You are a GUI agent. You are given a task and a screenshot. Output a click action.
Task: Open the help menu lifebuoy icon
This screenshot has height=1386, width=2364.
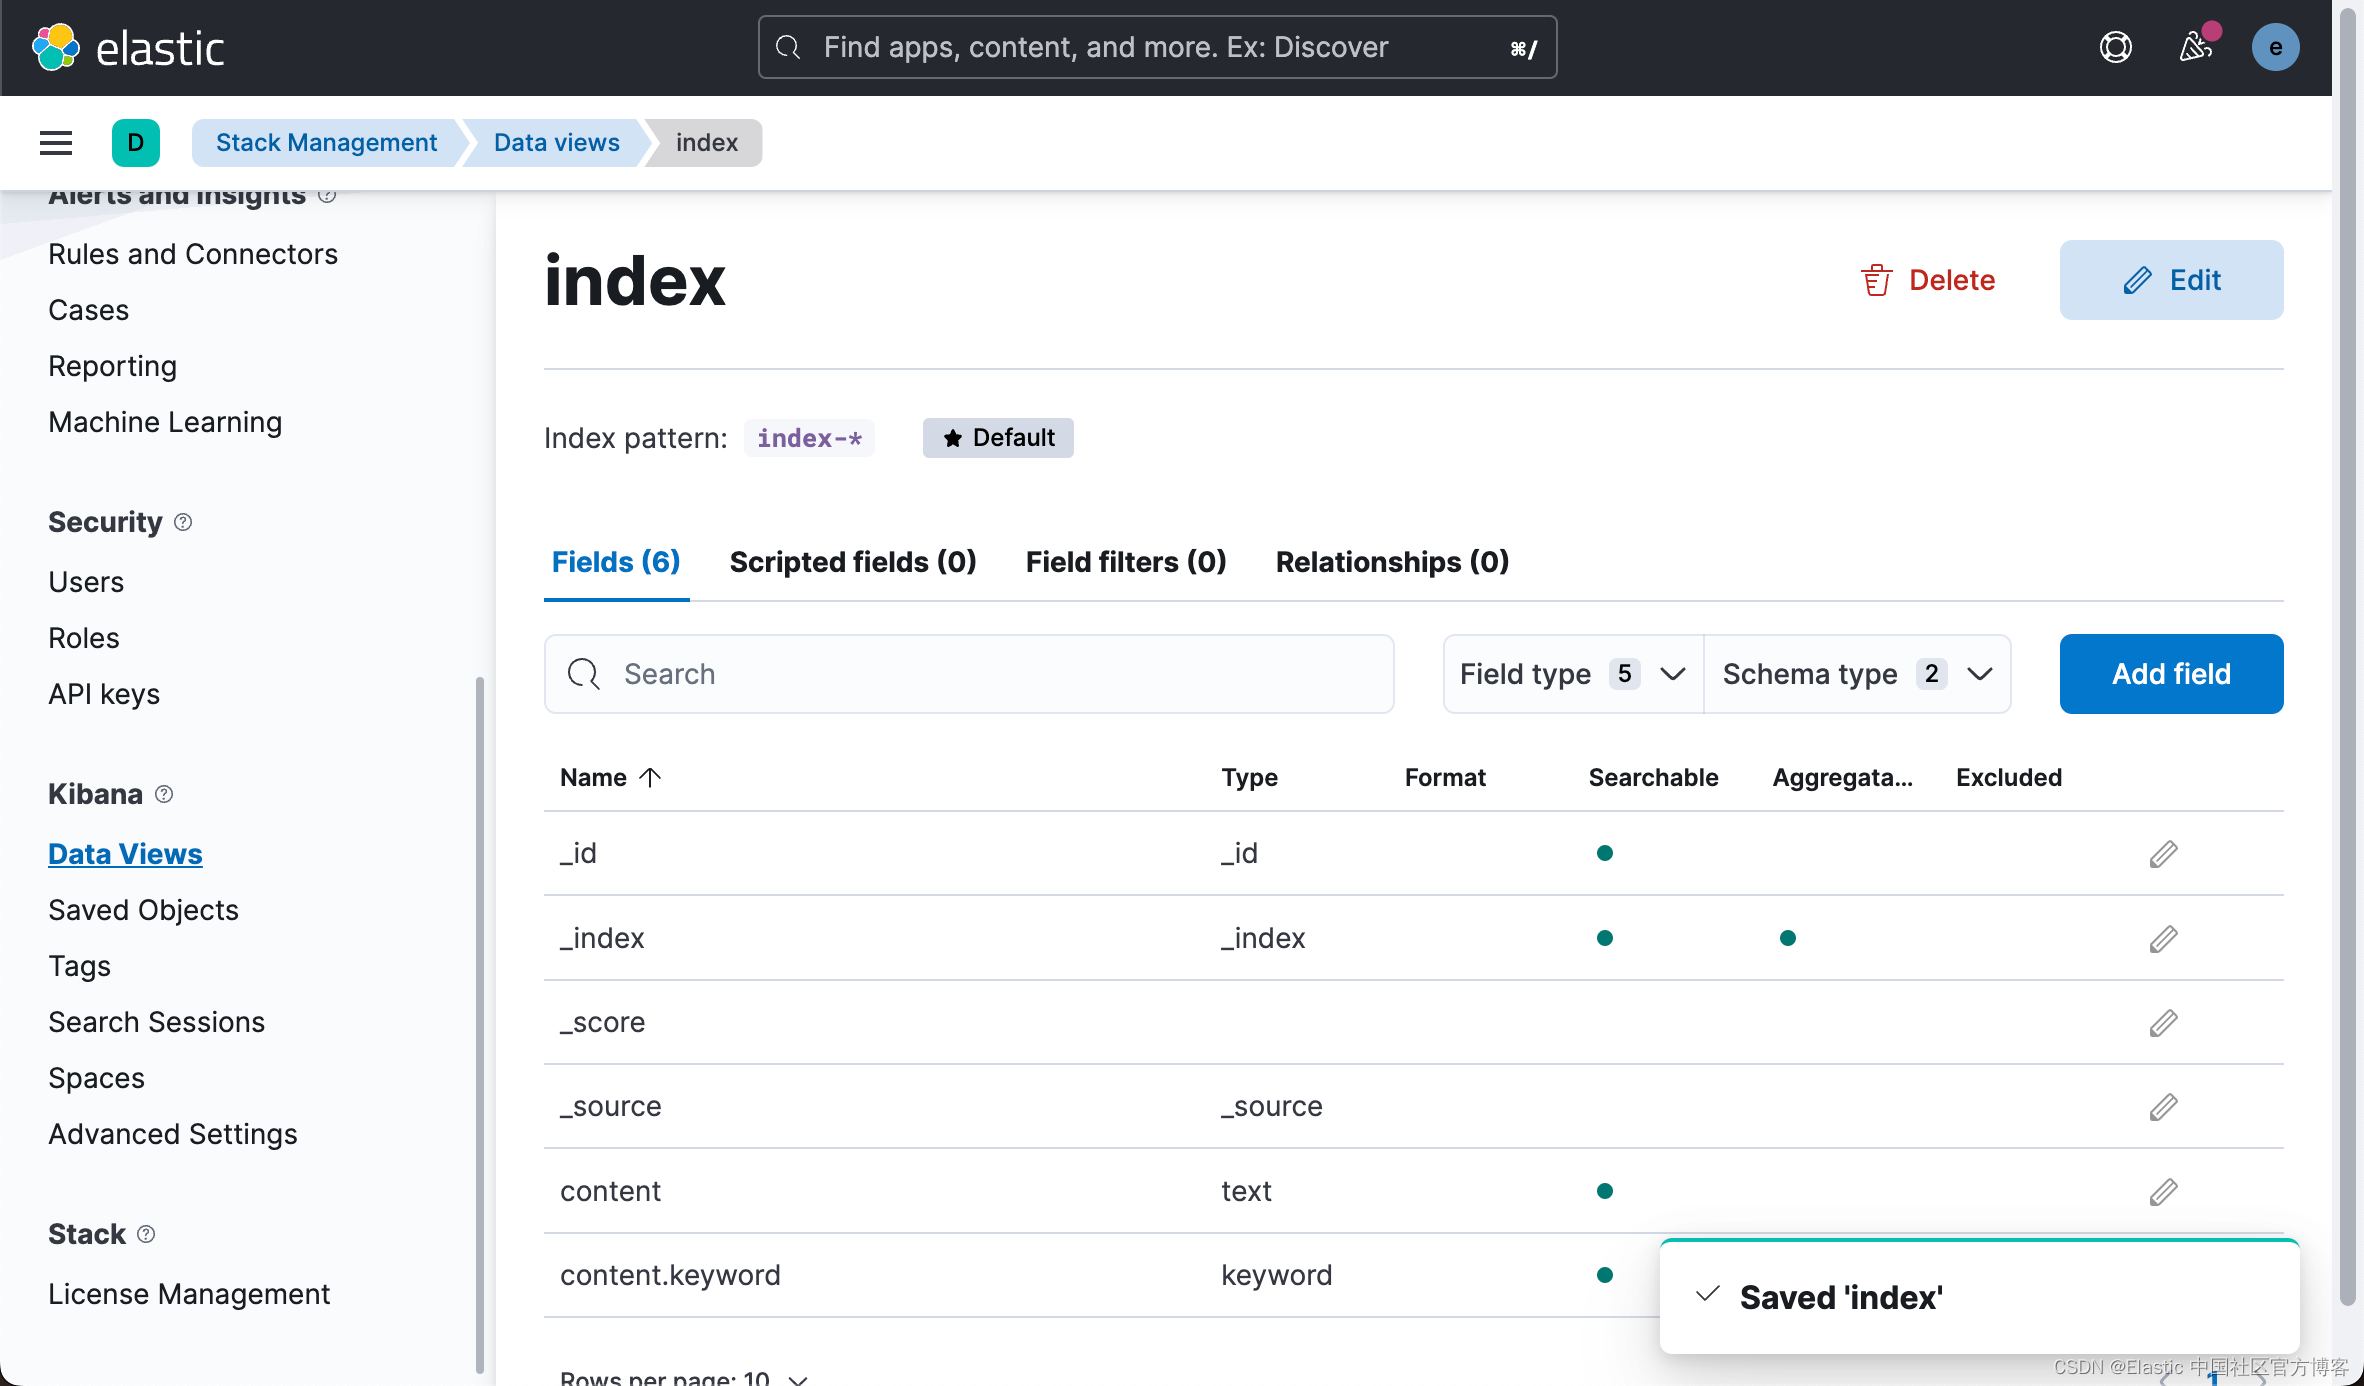click(x=2115, y=47)
